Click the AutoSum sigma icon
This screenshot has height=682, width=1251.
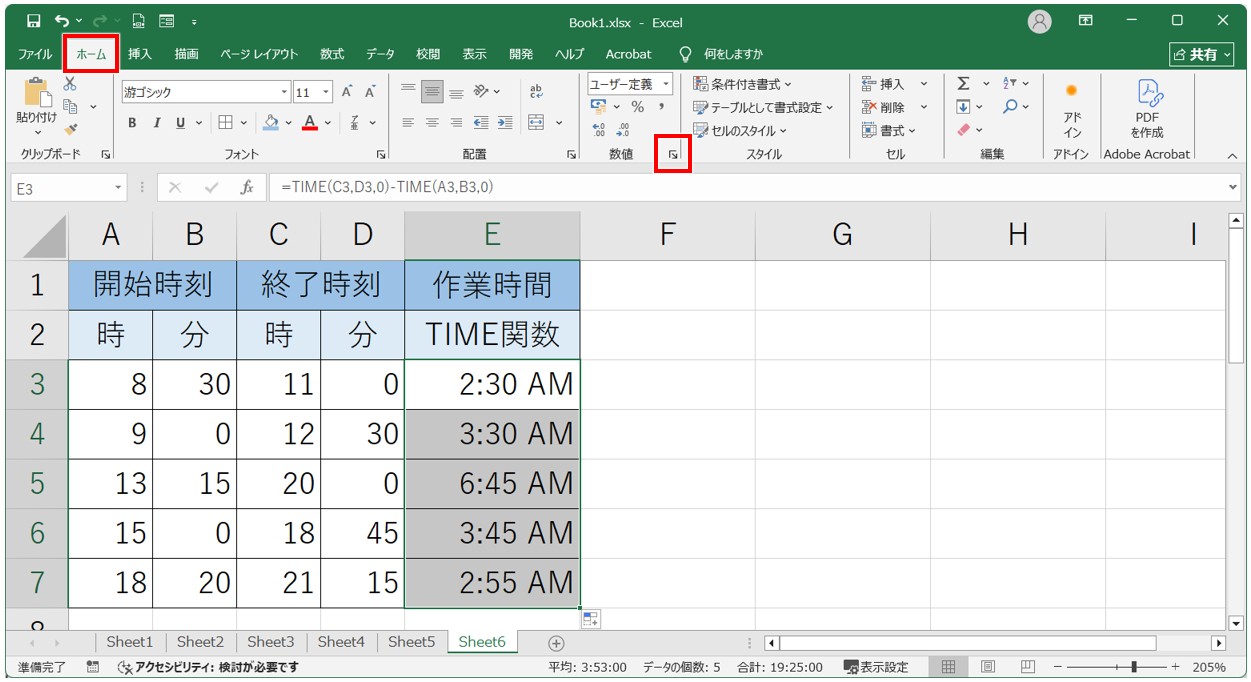coord(963,84)
